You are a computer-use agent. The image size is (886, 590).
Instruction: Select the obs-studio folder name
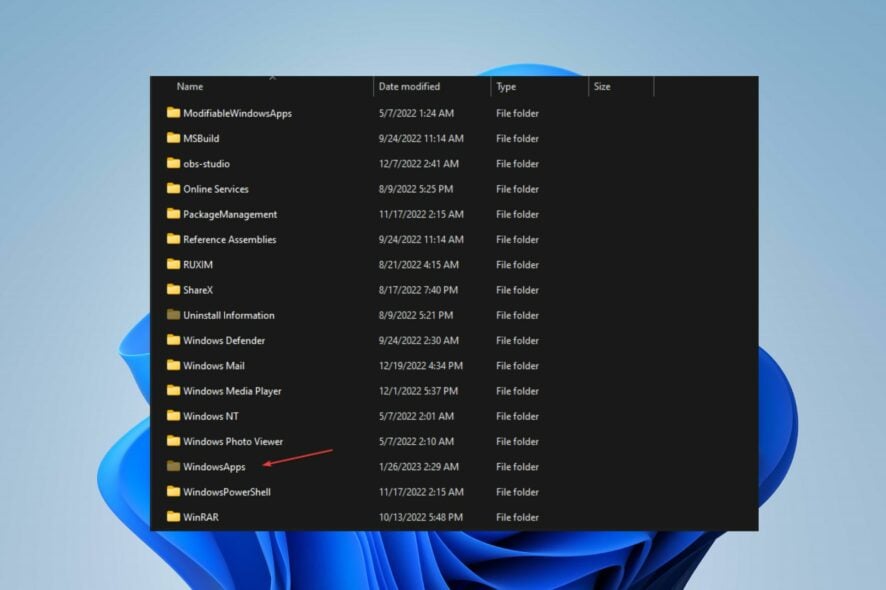click(x=206, y=164)
